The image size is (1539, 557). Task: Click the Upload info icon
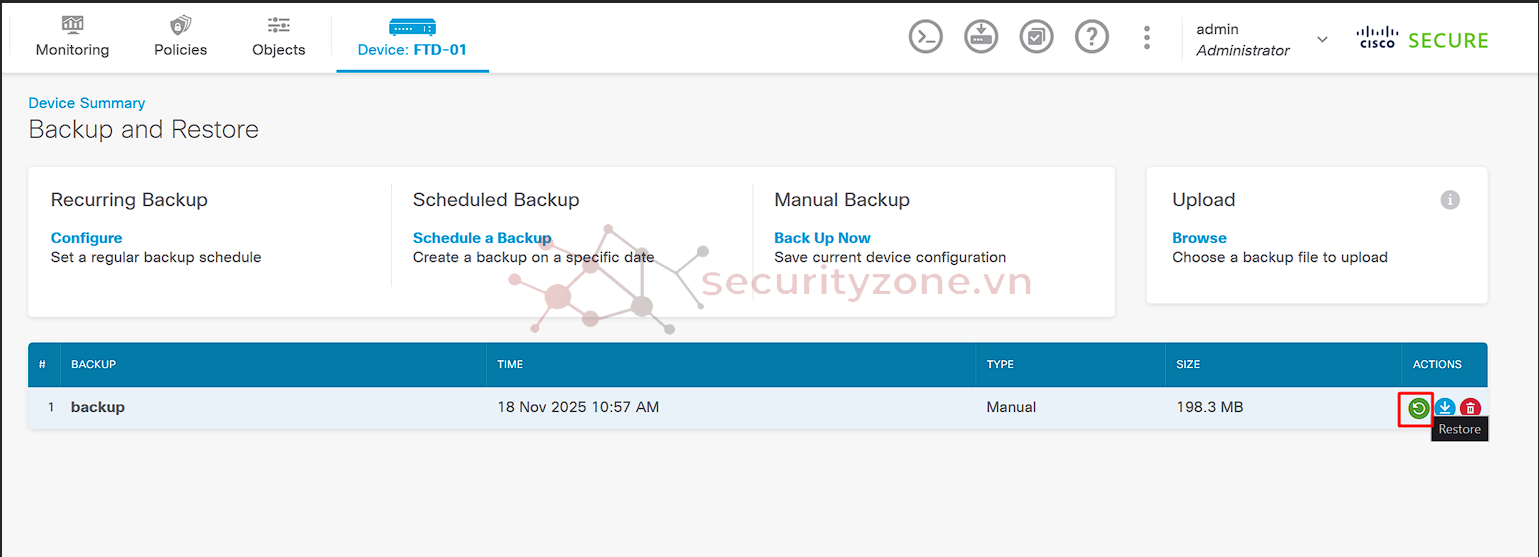click(1450, 200)
